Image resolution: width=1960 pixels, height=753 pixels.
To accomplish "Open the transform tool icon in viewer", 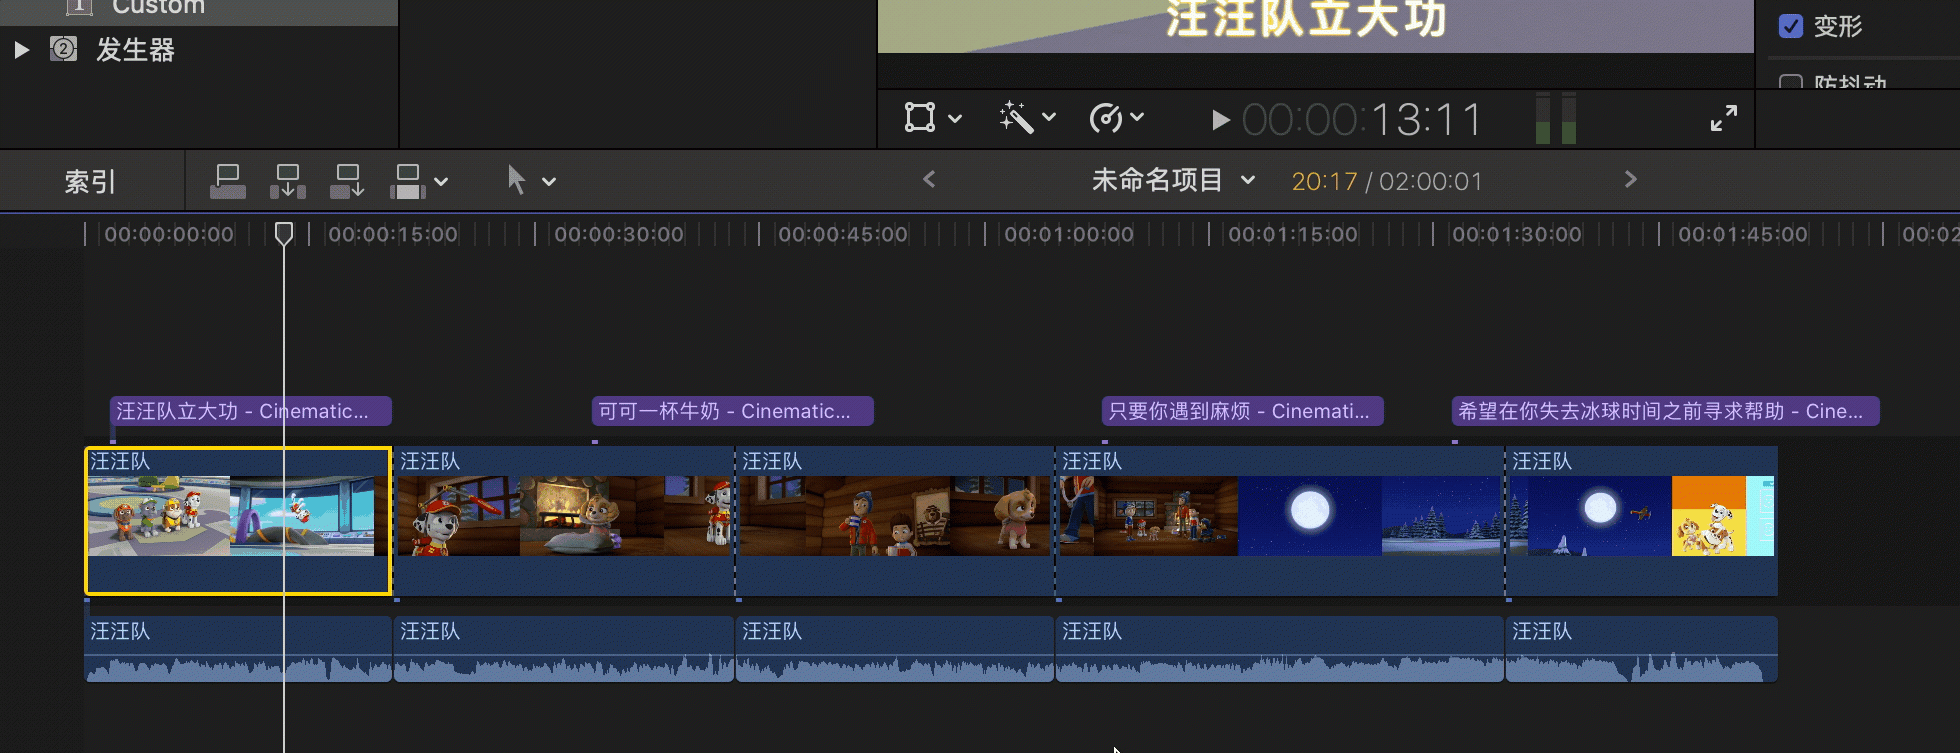I will click(919, 117).
